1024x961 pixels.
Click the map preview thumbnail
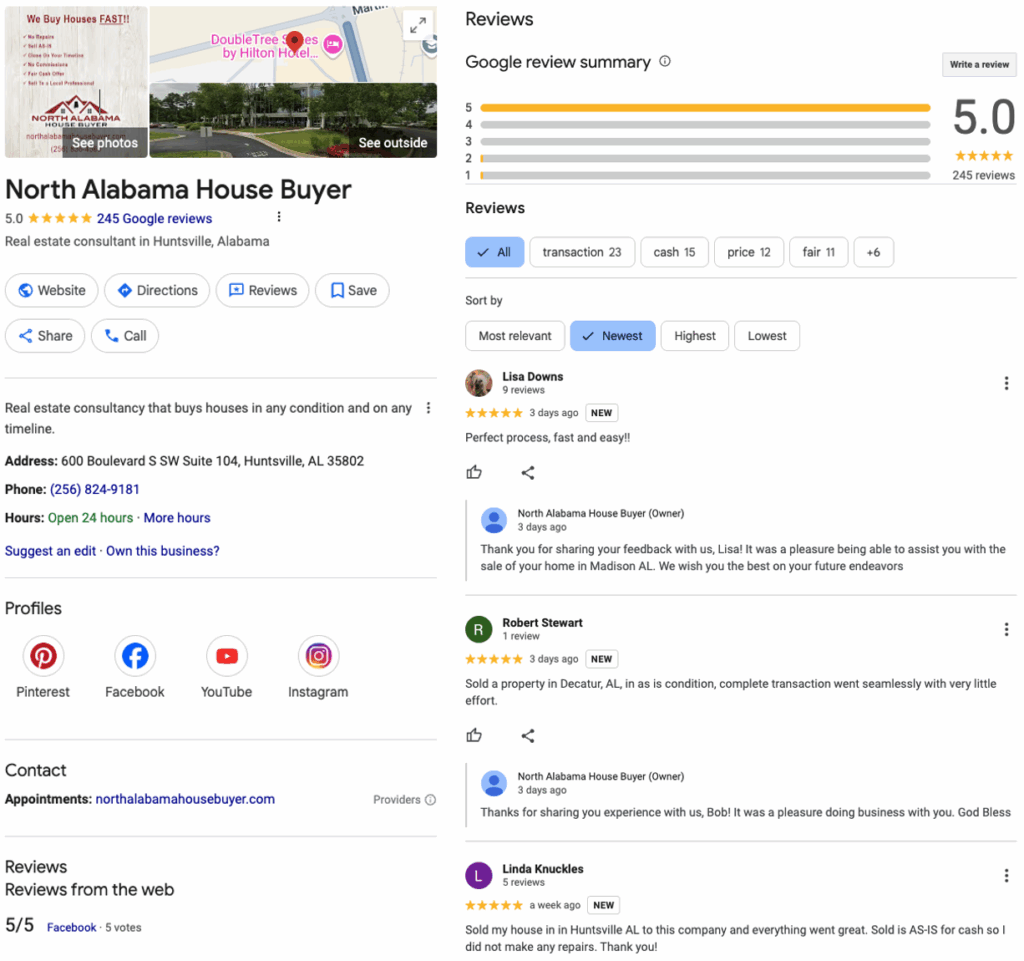[x=293, y=44]
